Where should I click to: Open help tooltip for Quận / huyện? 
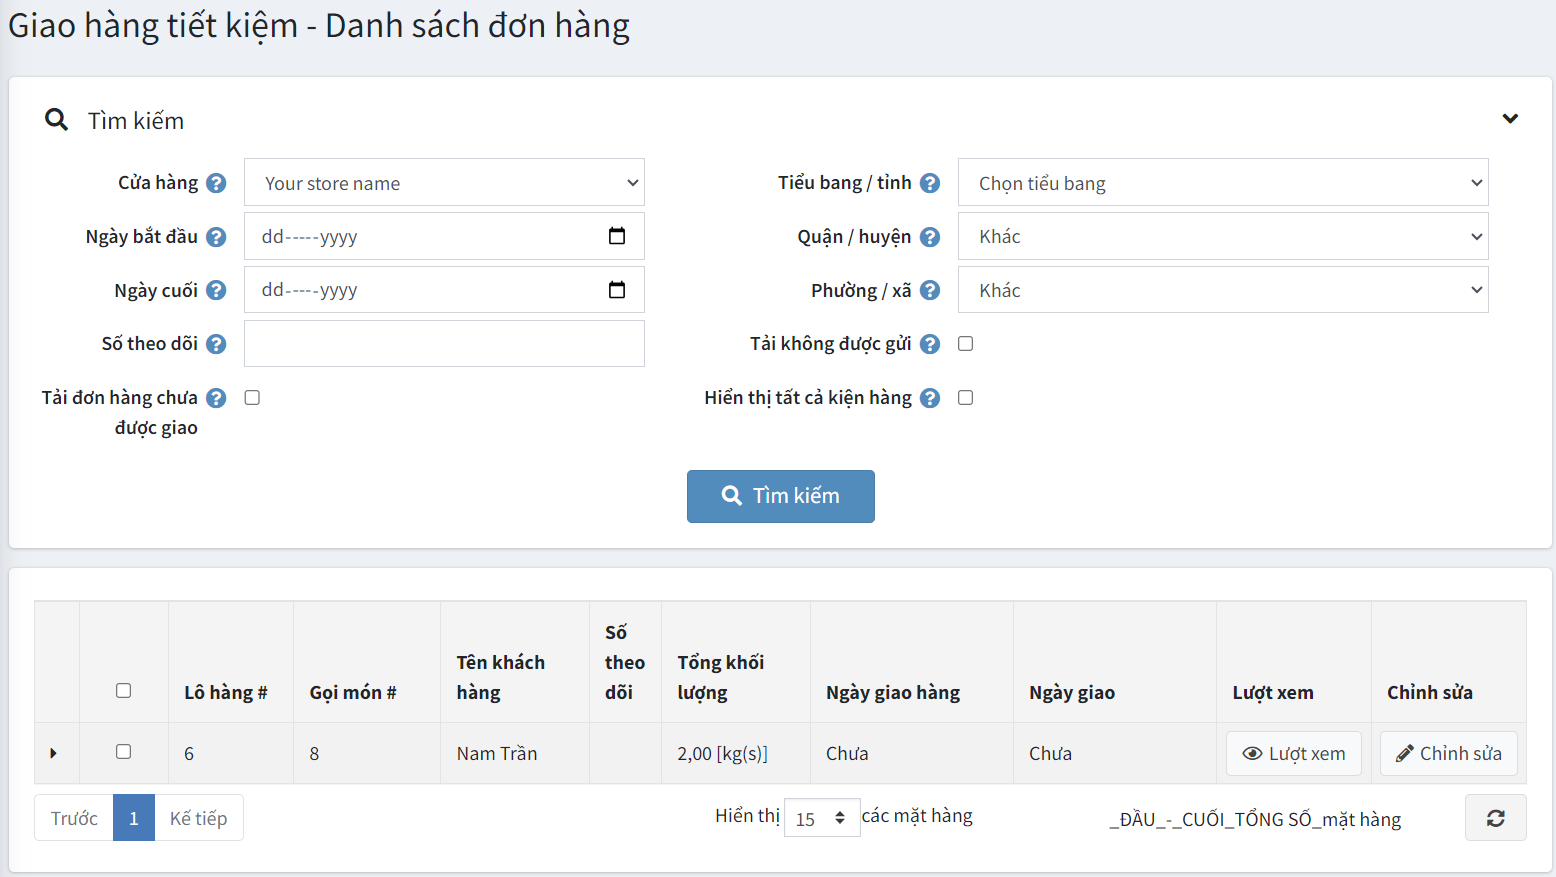tap(930, 237)
